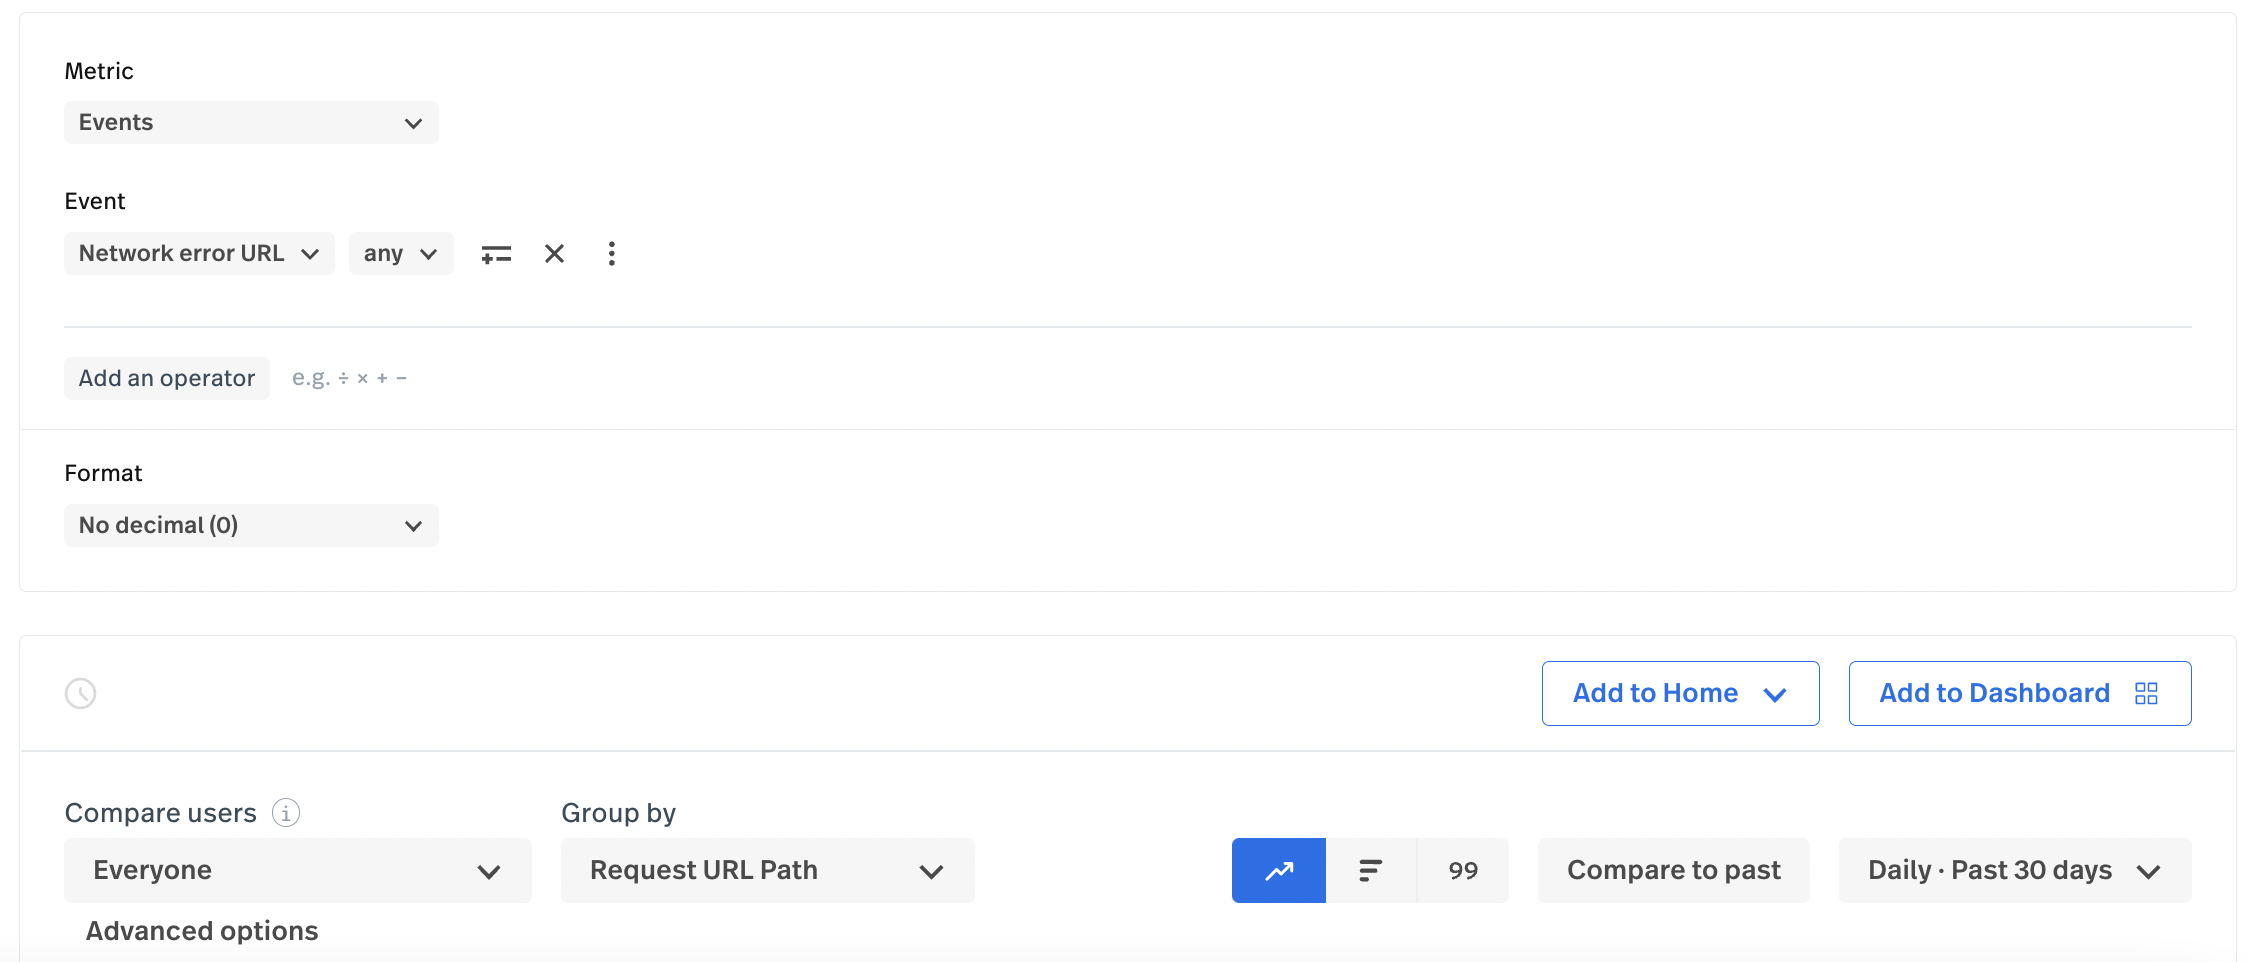The width and height of the screenshot is (2252, 962).
Task: Expand the 'any' condition dropdown
Action: tap(400, 254)
